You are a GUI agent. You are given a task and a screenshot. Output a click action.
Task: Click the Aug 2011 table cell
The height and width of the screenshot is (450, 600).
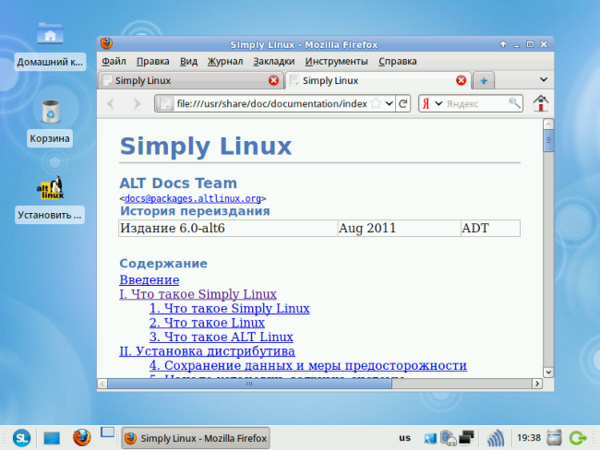pyautogui.click(x=399, y=228)
